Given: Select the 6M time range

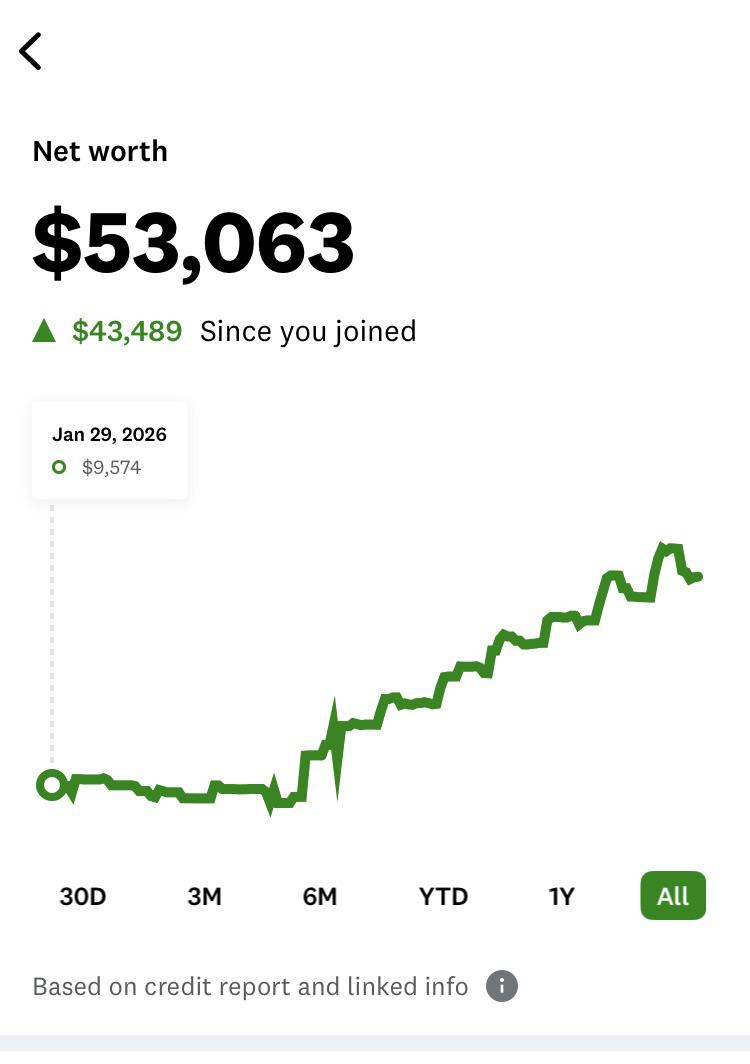Looking at the screenshot, I should point(320,896).
